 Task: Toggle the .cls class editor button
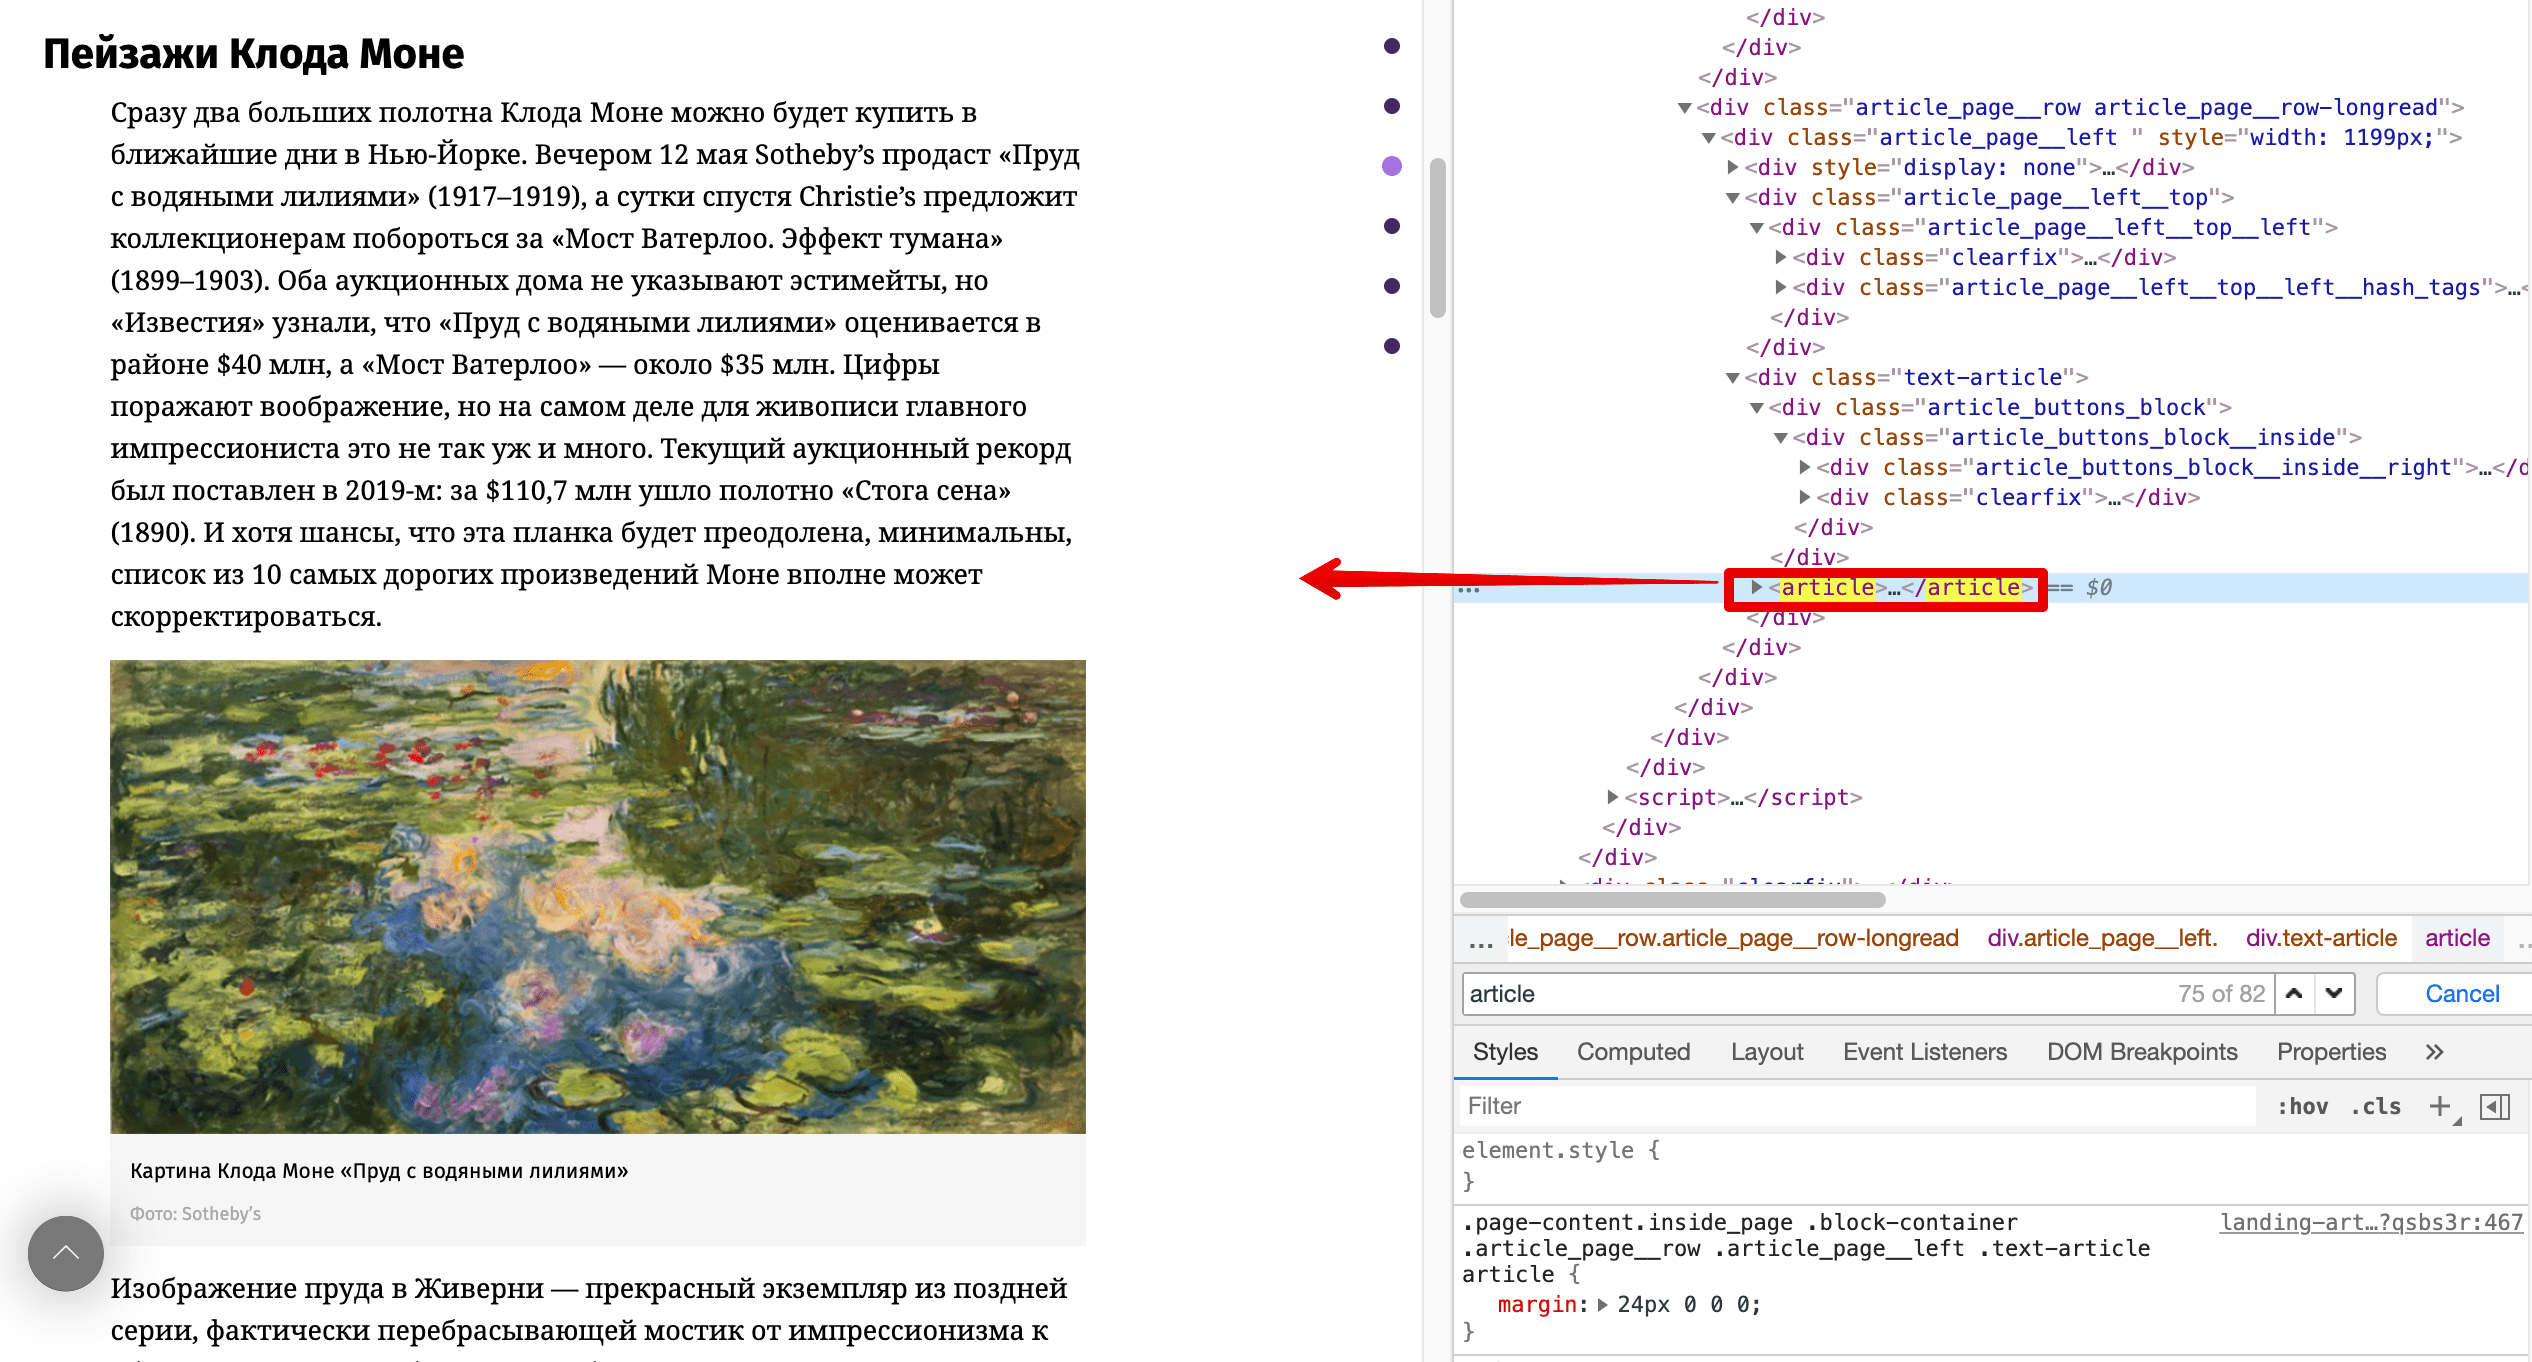(2375, 1106)
